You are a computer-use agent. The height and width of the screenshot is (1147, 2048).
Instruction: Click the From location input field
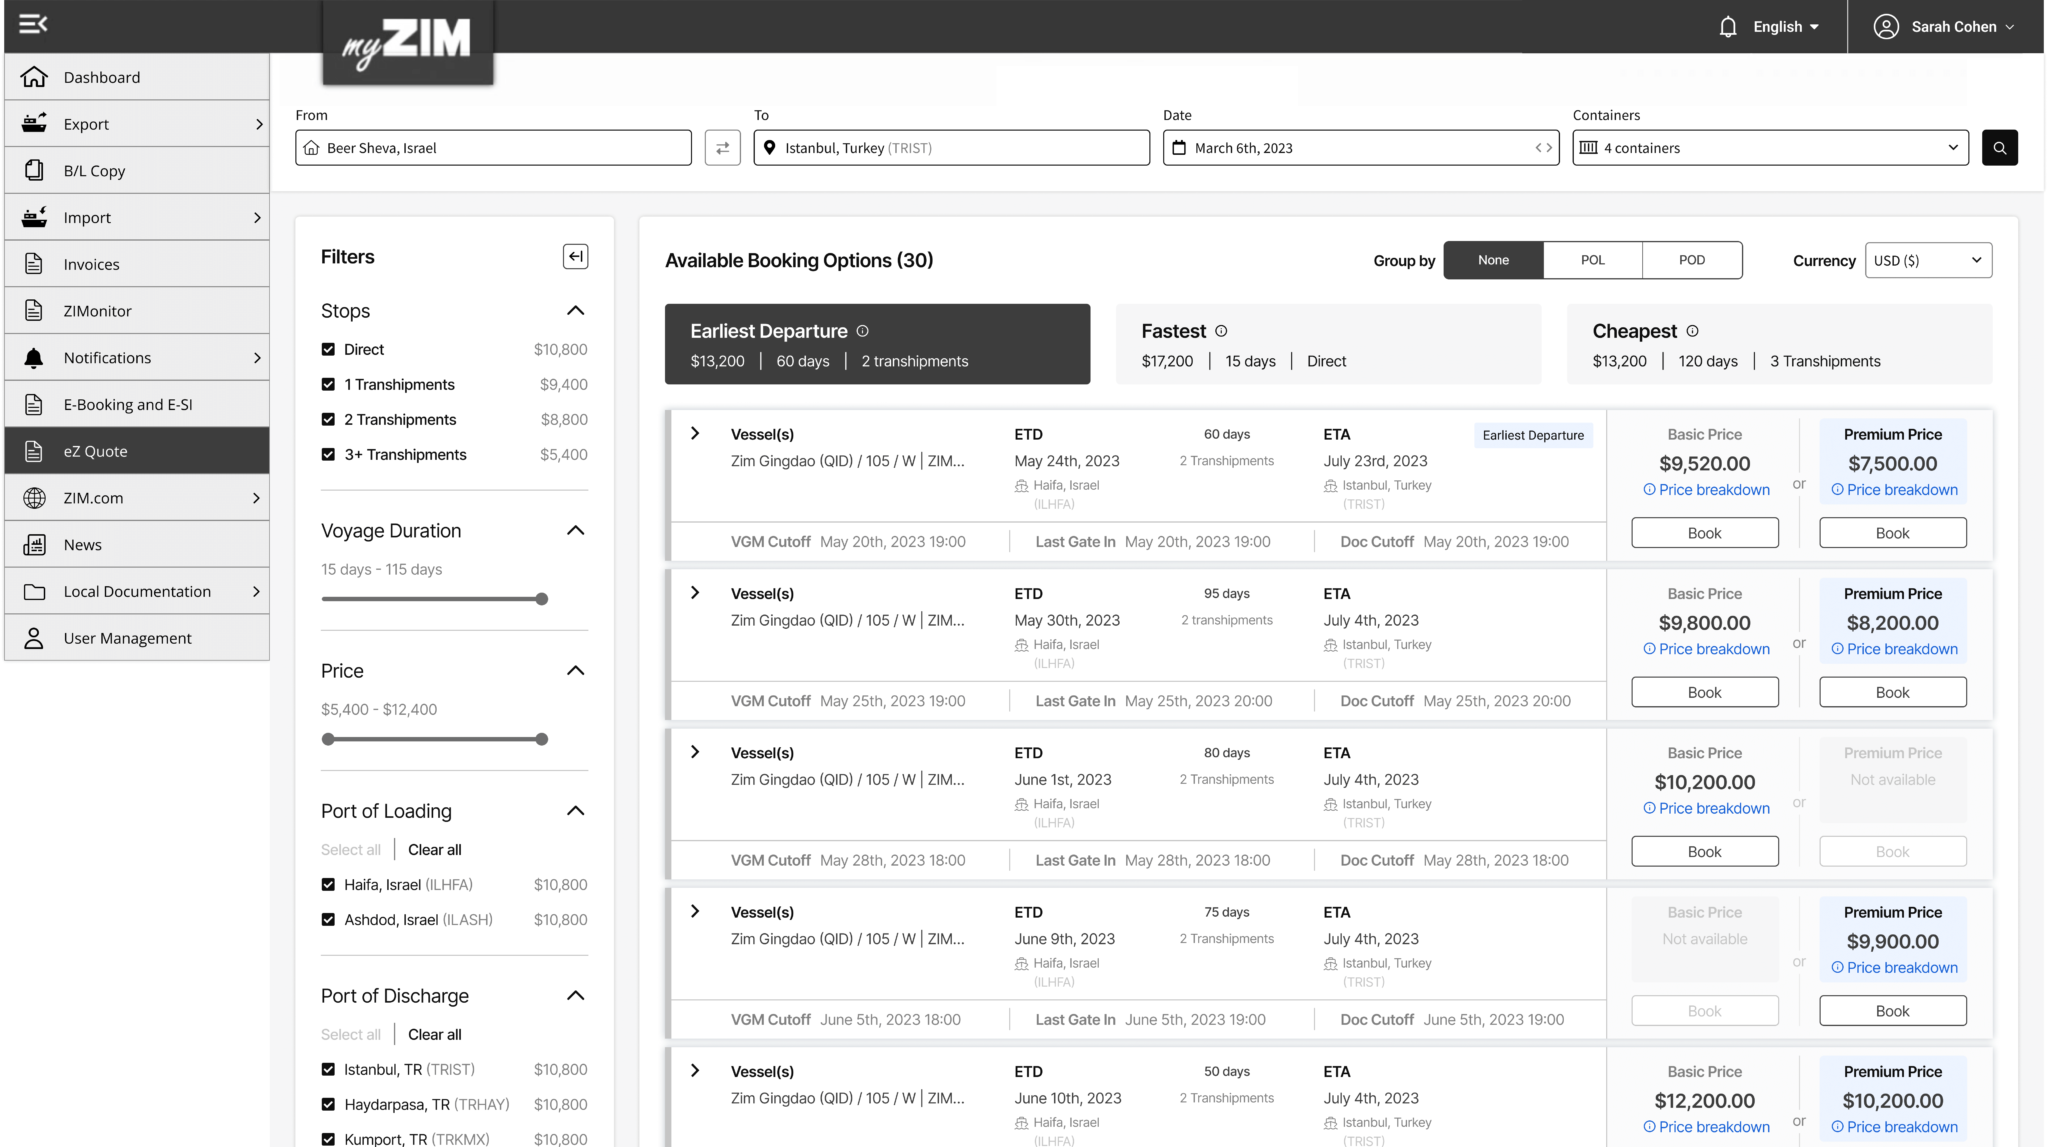(x=493, y=148)
